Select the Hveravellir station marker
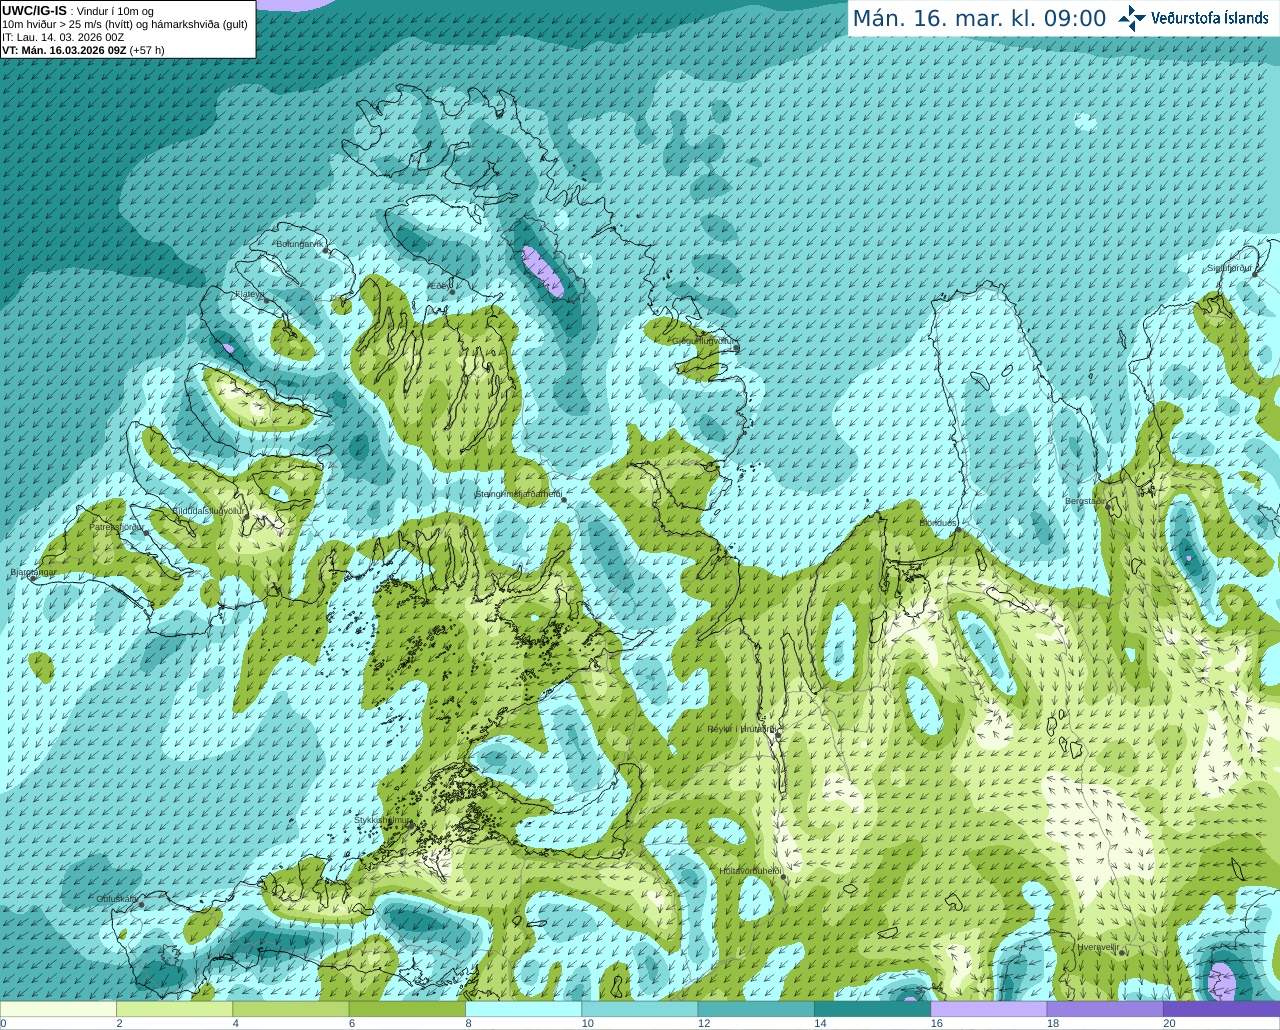The height and width of the screenshot is (1030, 1280). point(1122,953)
